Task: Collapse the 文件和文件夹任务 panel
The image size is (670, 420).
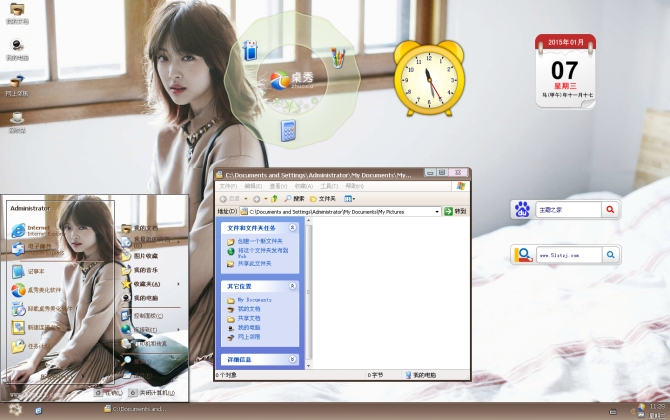Action: (x=292, y=228)
